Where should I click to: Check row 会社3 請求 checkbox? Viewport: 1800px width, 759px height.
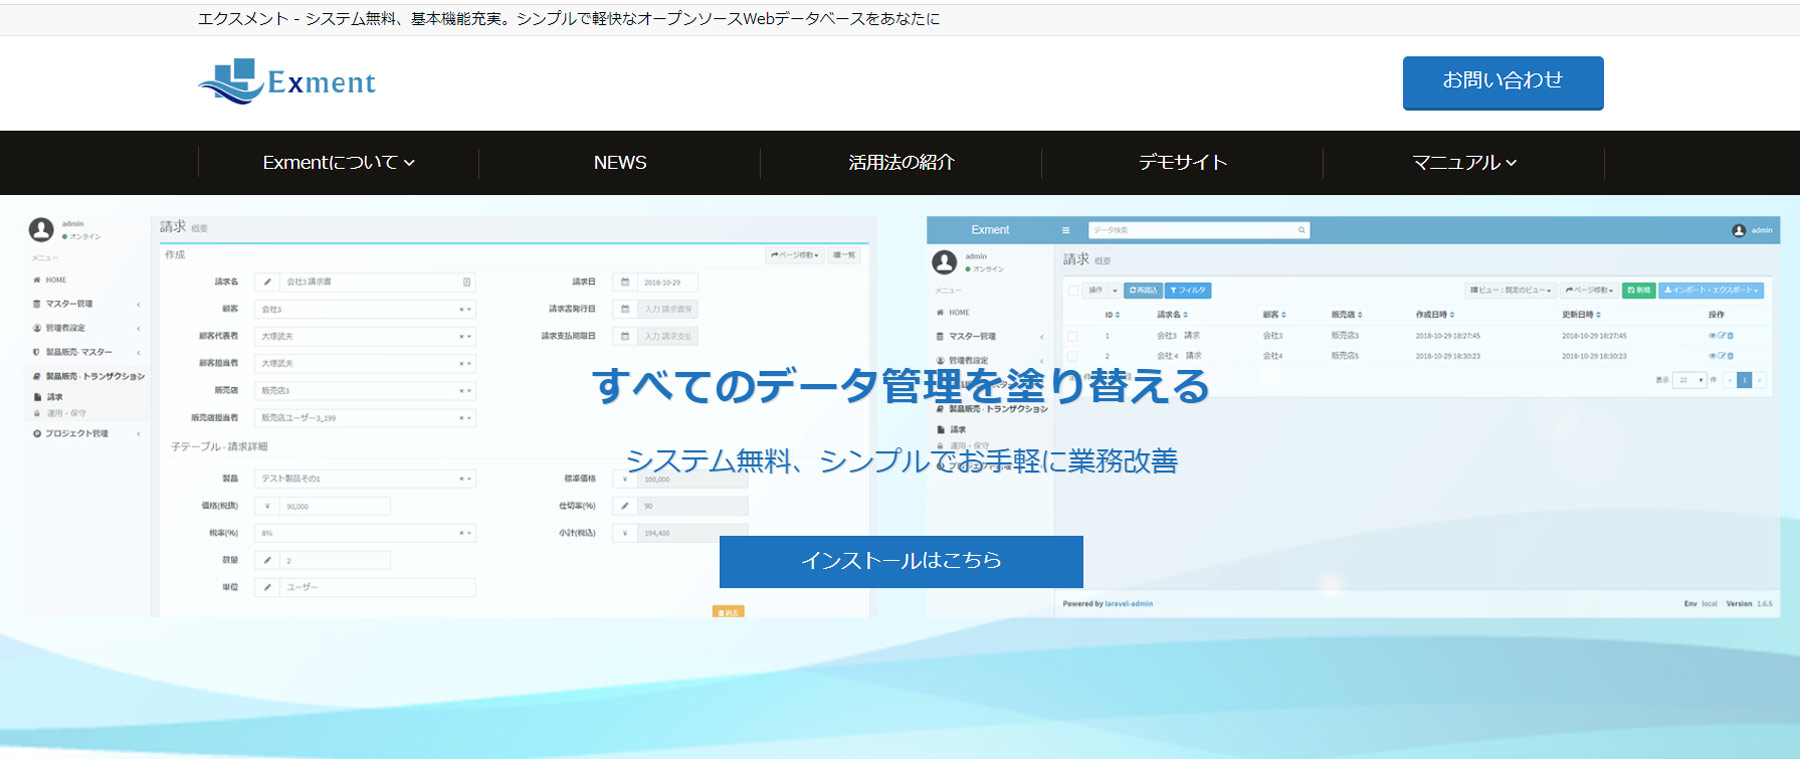1072,336
